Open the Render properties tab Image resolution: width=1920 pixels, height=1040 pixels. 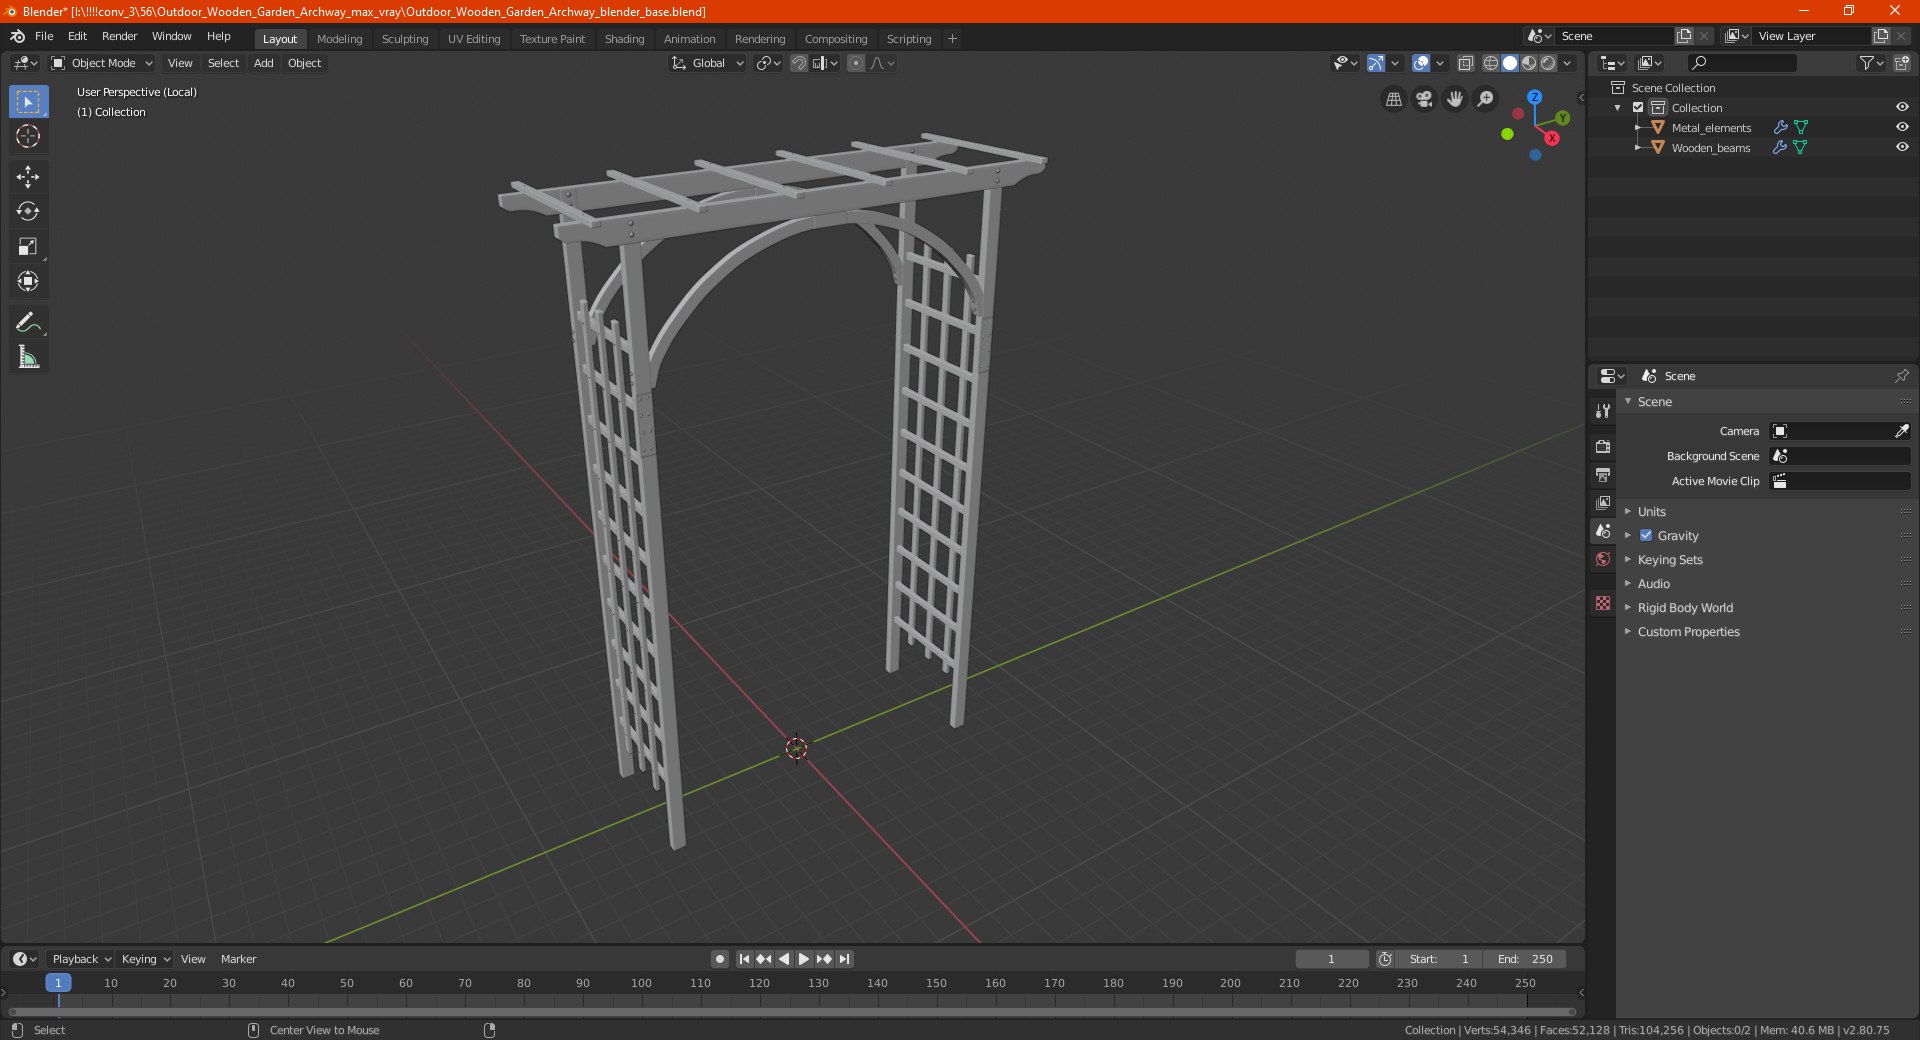[x=1603, y=446]
